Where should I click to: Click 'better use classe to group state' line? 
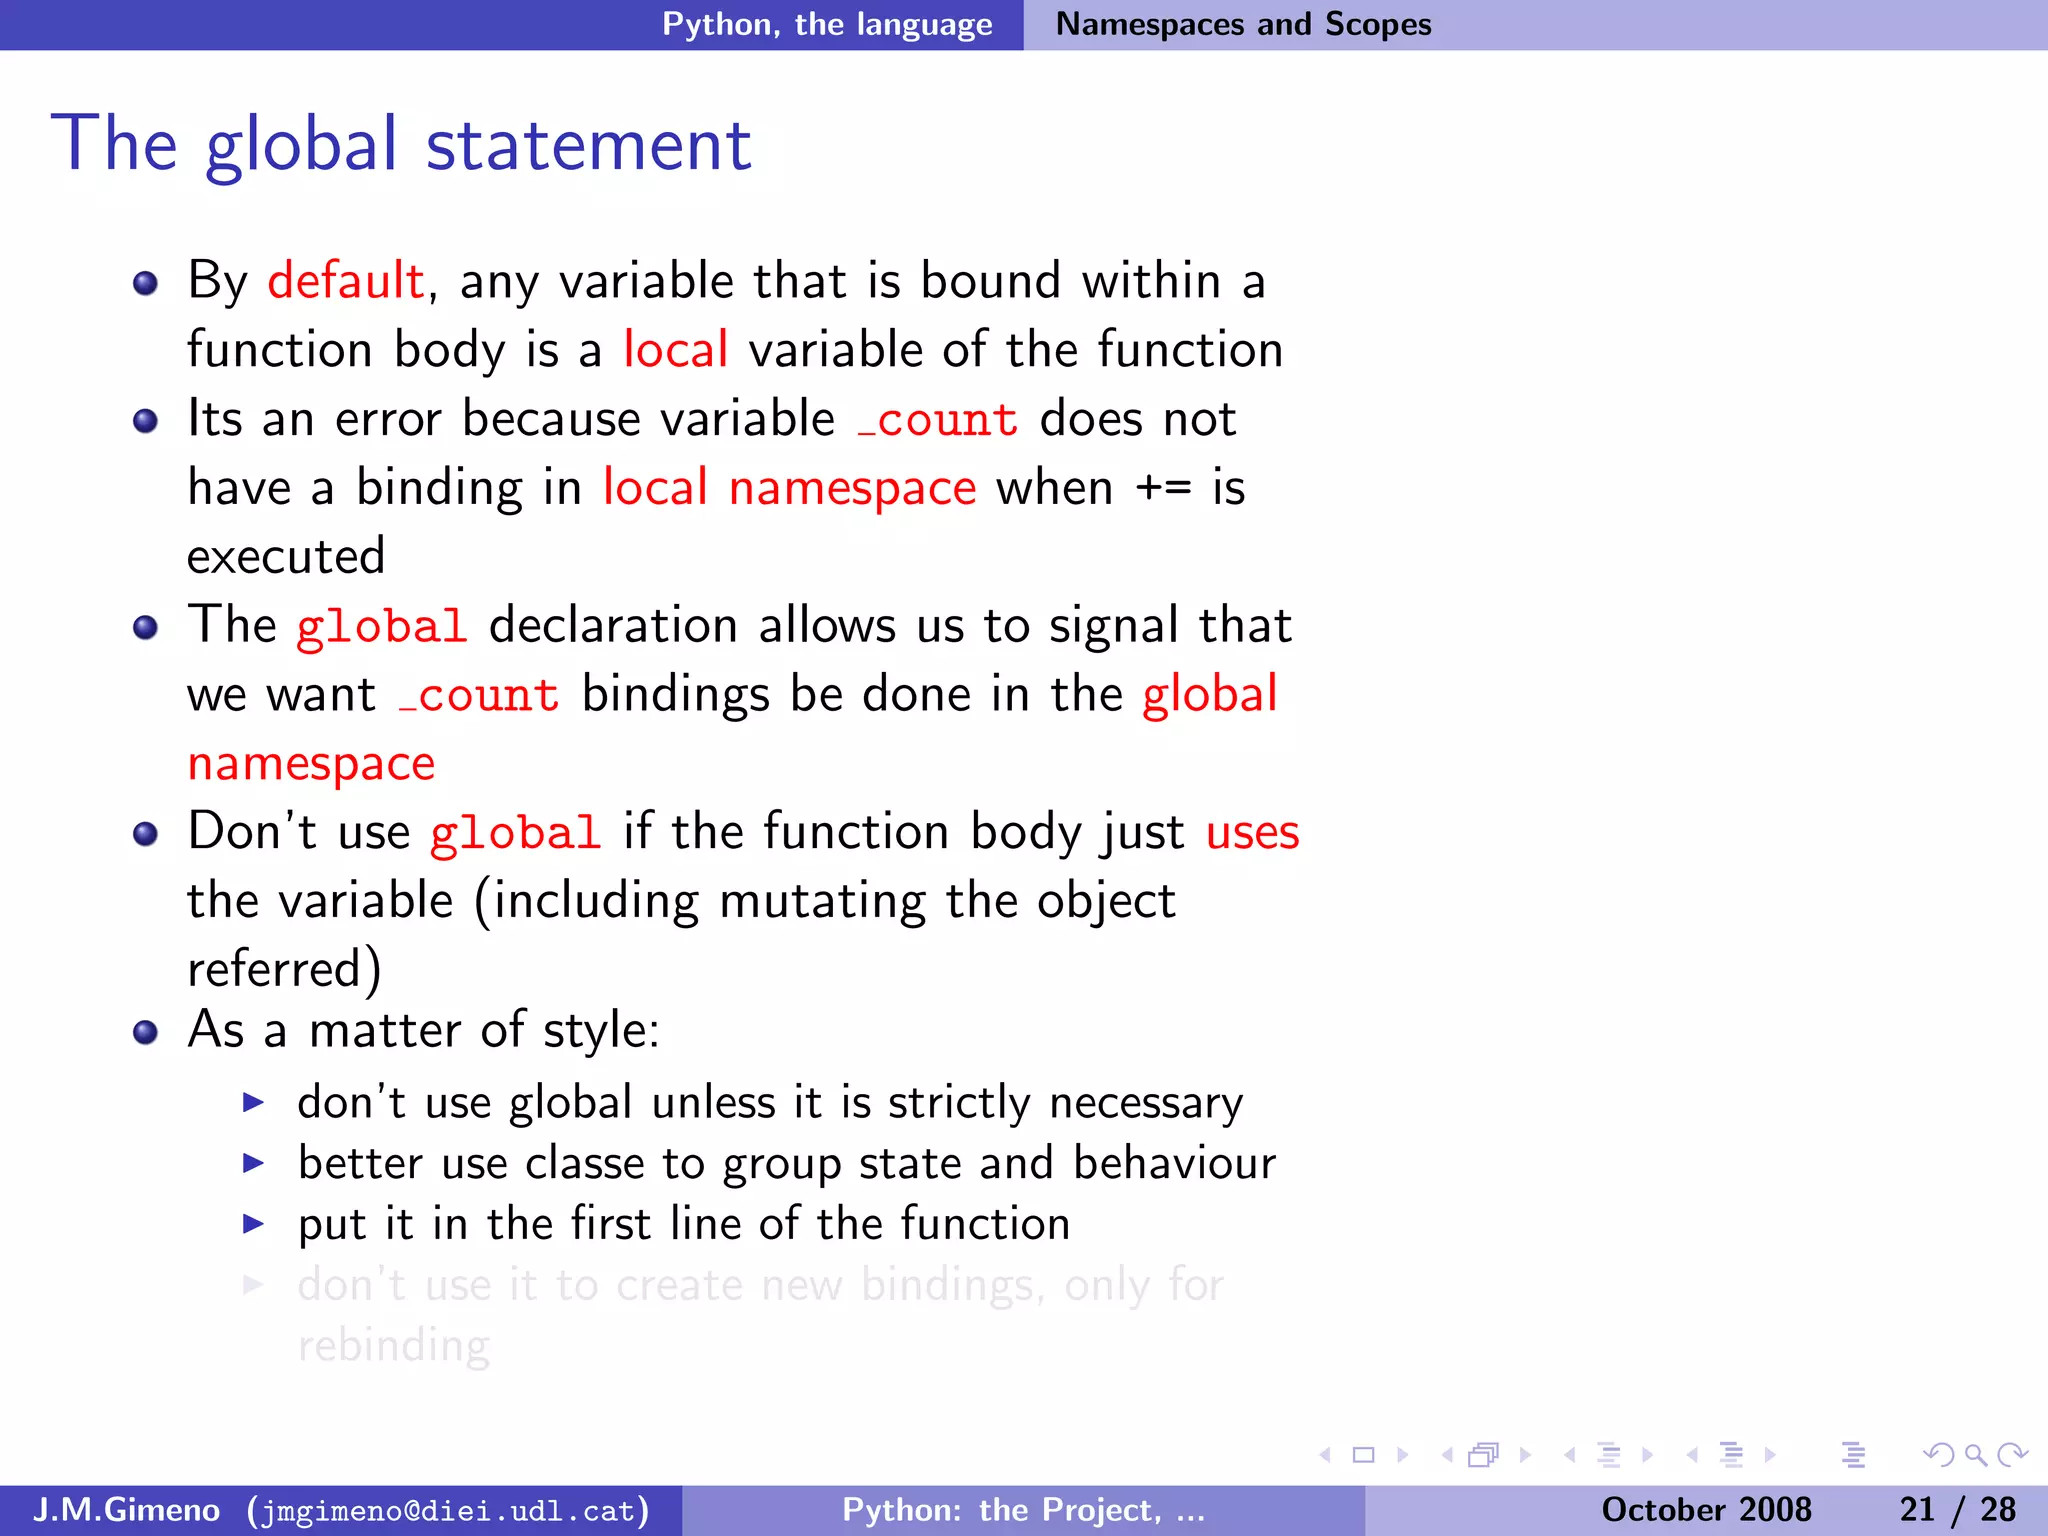click(x=787, y=1164)
